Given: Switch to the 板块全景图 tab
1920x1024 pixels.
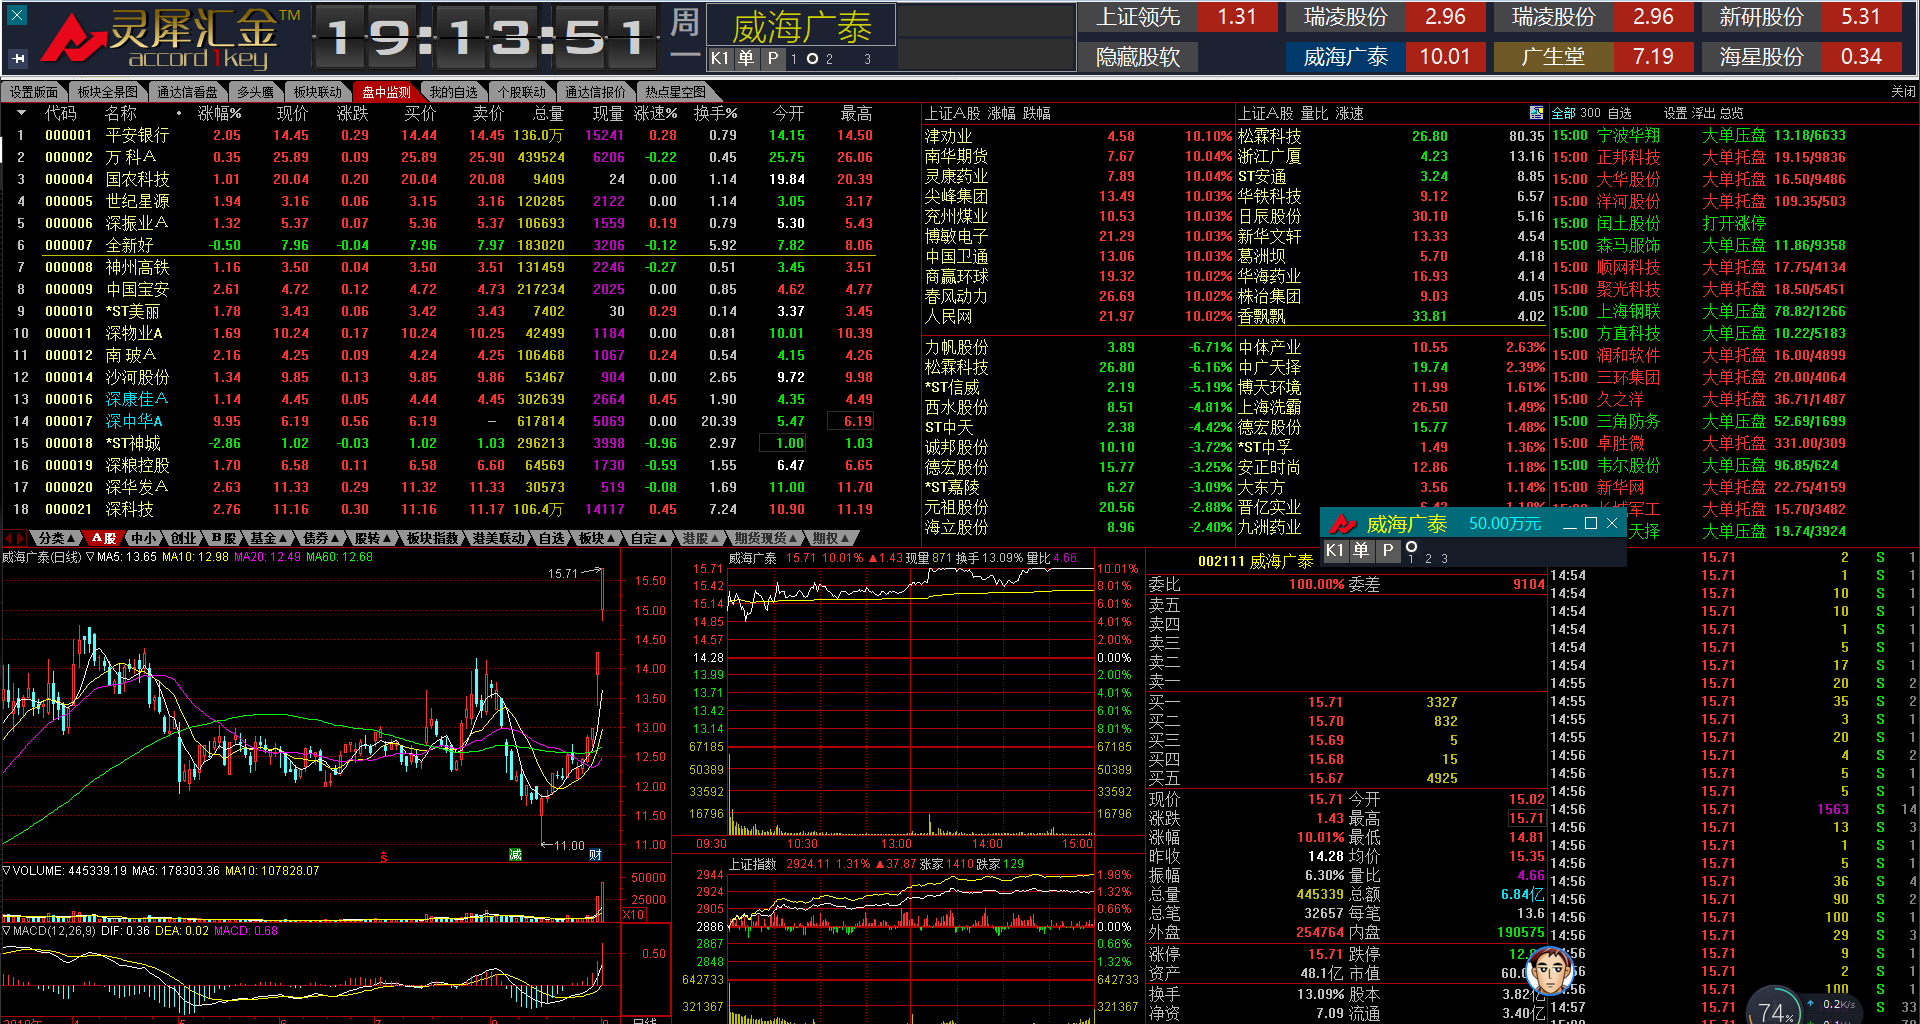Looking at the screenshot, I should 107,92.
